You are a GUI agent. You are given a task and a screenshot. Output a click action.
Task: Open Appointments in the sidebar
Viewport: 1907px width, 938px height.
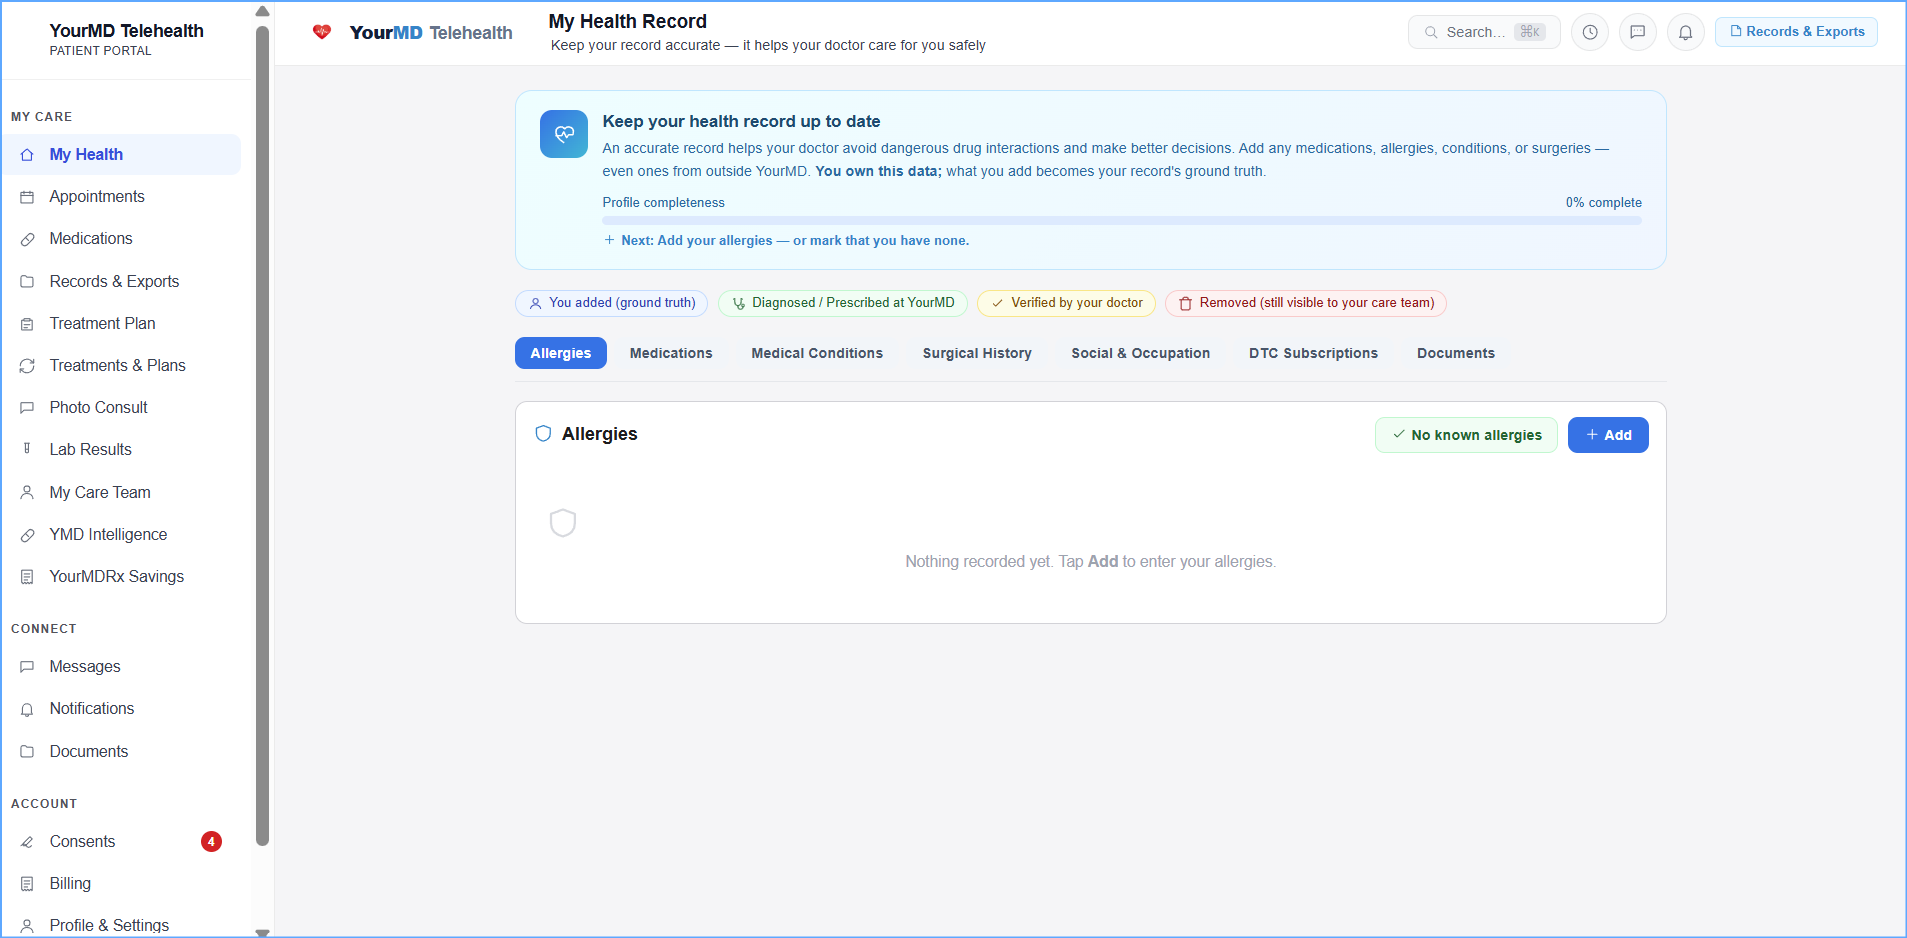(x=121, y=197)
